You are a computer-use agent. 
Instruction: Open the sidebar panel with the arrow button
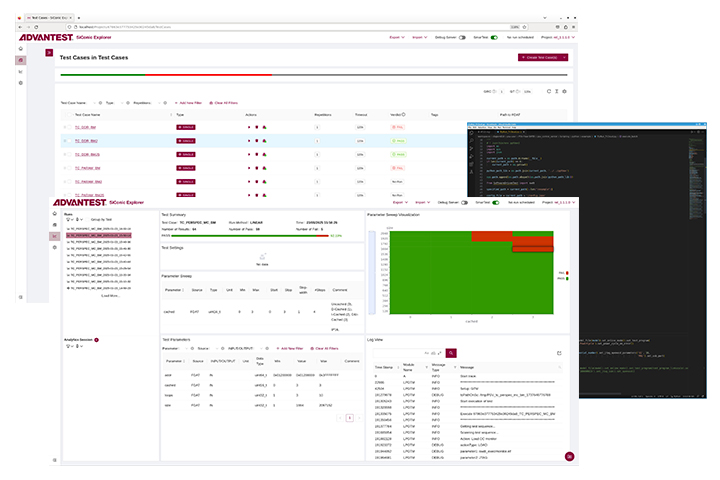(49, 53)
